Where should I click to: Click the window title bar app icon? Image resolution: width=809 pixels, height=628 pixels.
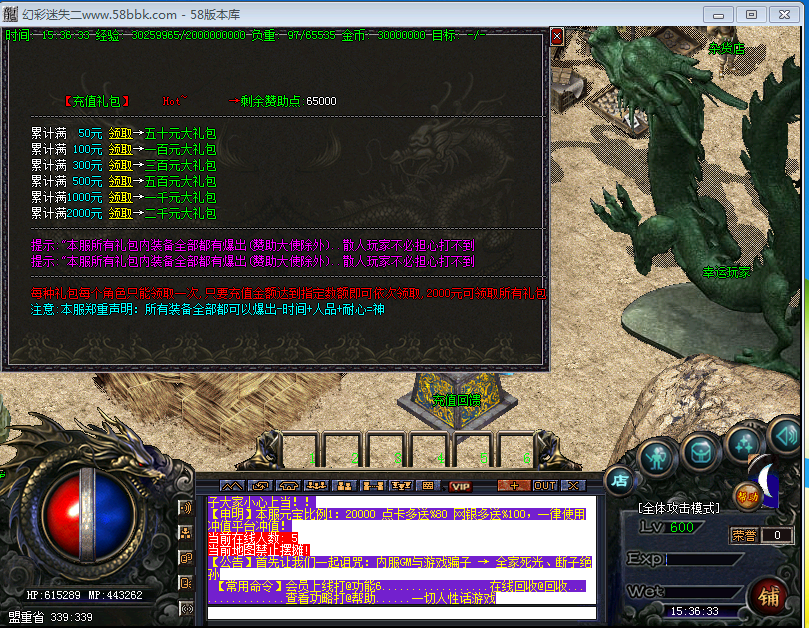tap(10, 14)
